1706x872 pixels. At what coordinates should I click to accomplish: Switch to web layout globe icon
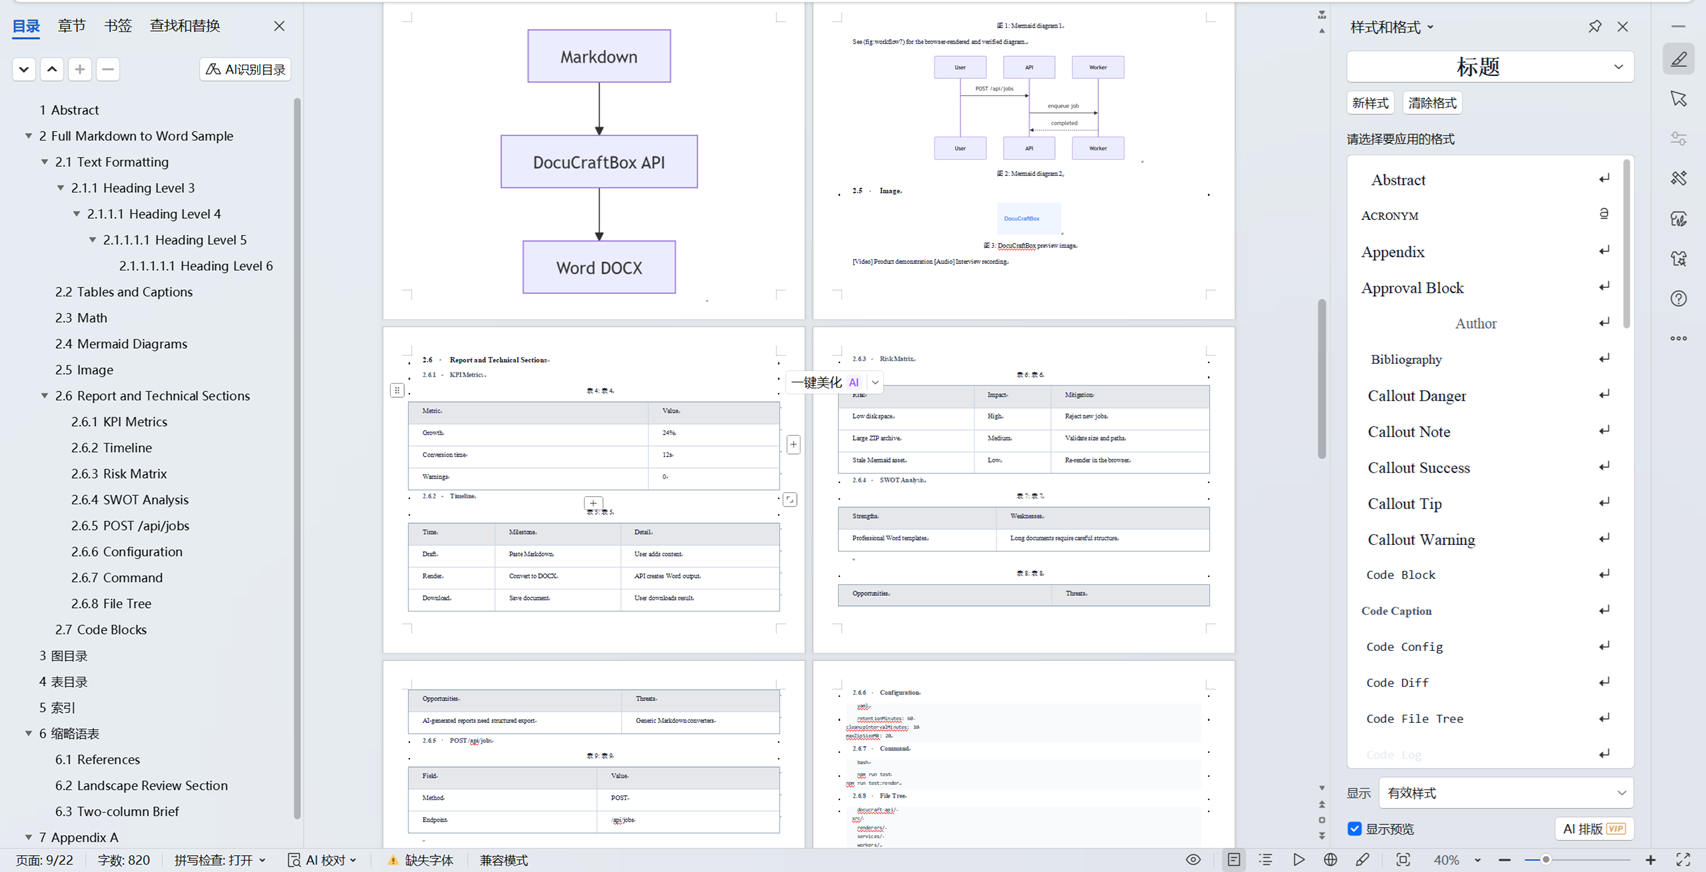click(x=1330, y=860)
